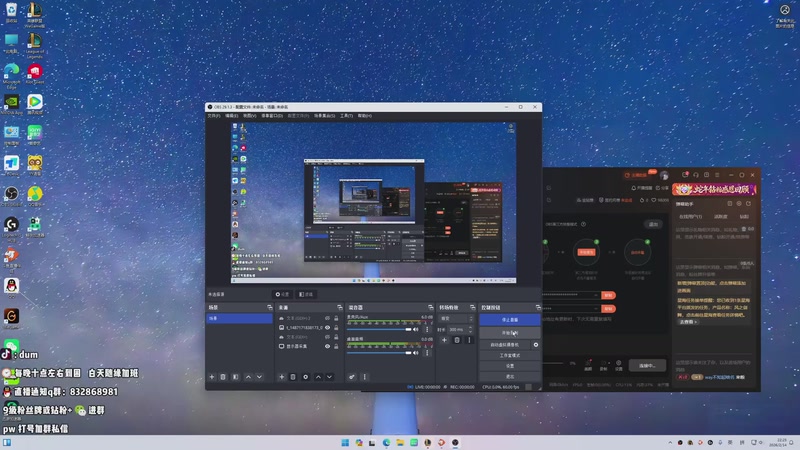The image size is (800, 450).
Task: Open source properties gear icon
Action: (x=305, y=377)
